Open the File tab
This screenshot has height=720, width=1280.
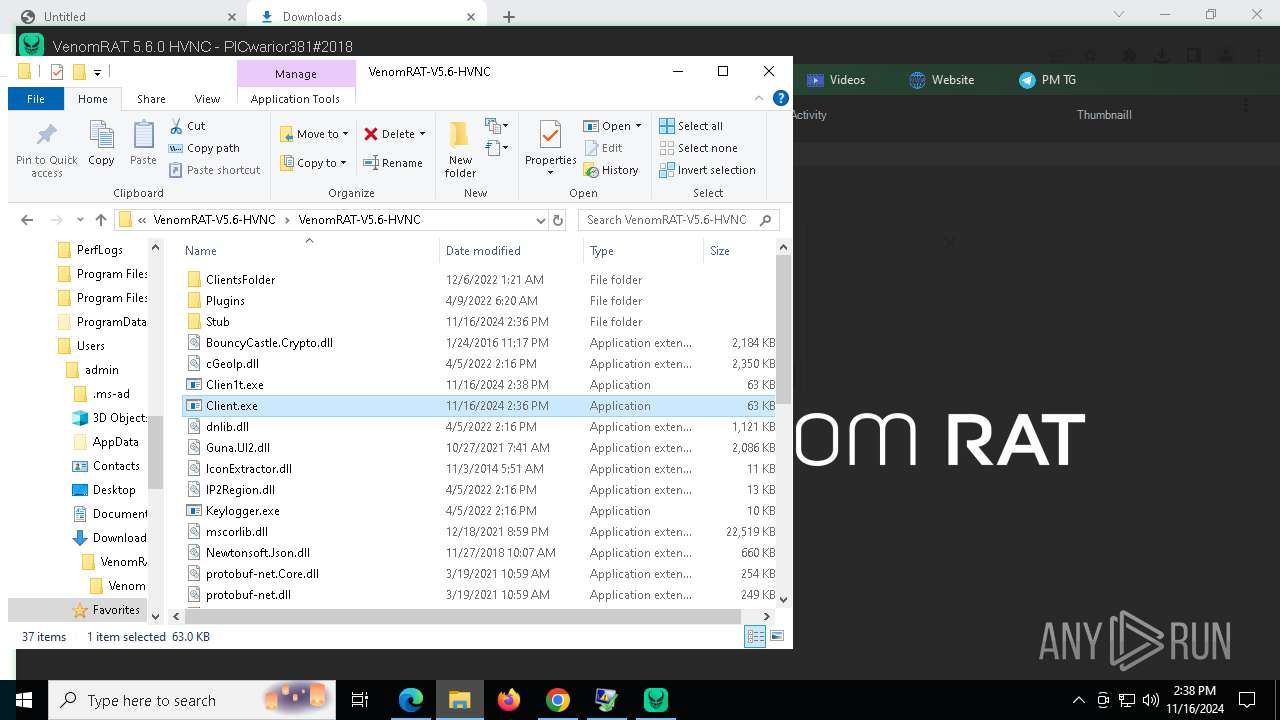tap(36, 99)
